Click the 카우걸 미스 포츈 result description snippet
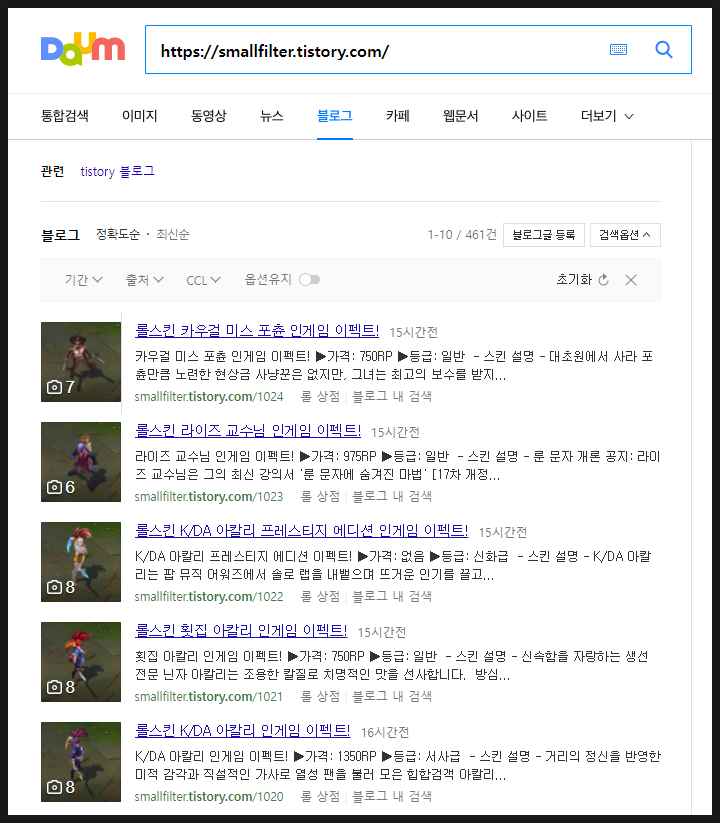This screenshot has height=823, width=720. tap(394, 366)
